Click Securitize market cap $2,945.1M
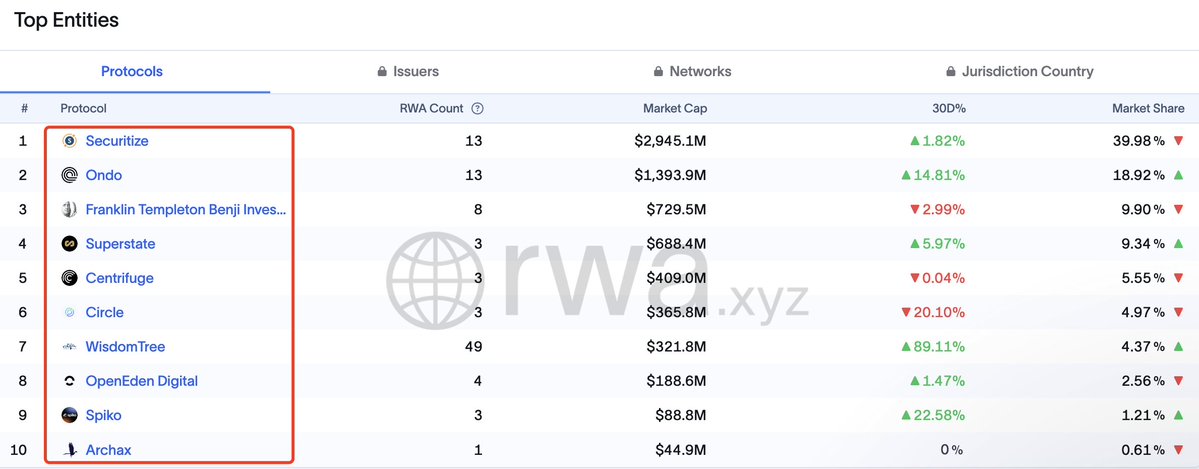This screenshot has height=469, width=1199. (x=671, y=141)
